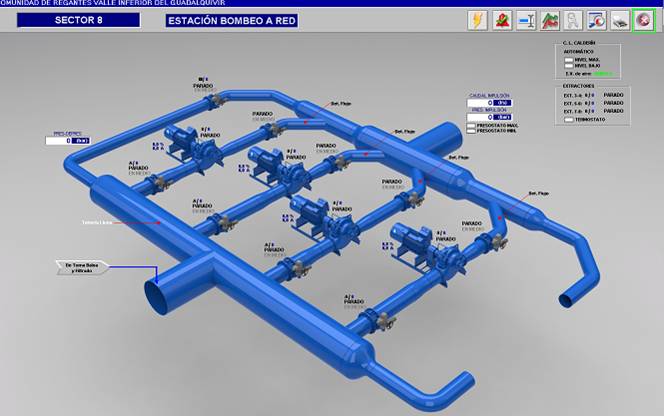This screenshot has height=416, width=664.
Task: Click the PRESOSTATO MAX indicator box
Action: (471, 126)
